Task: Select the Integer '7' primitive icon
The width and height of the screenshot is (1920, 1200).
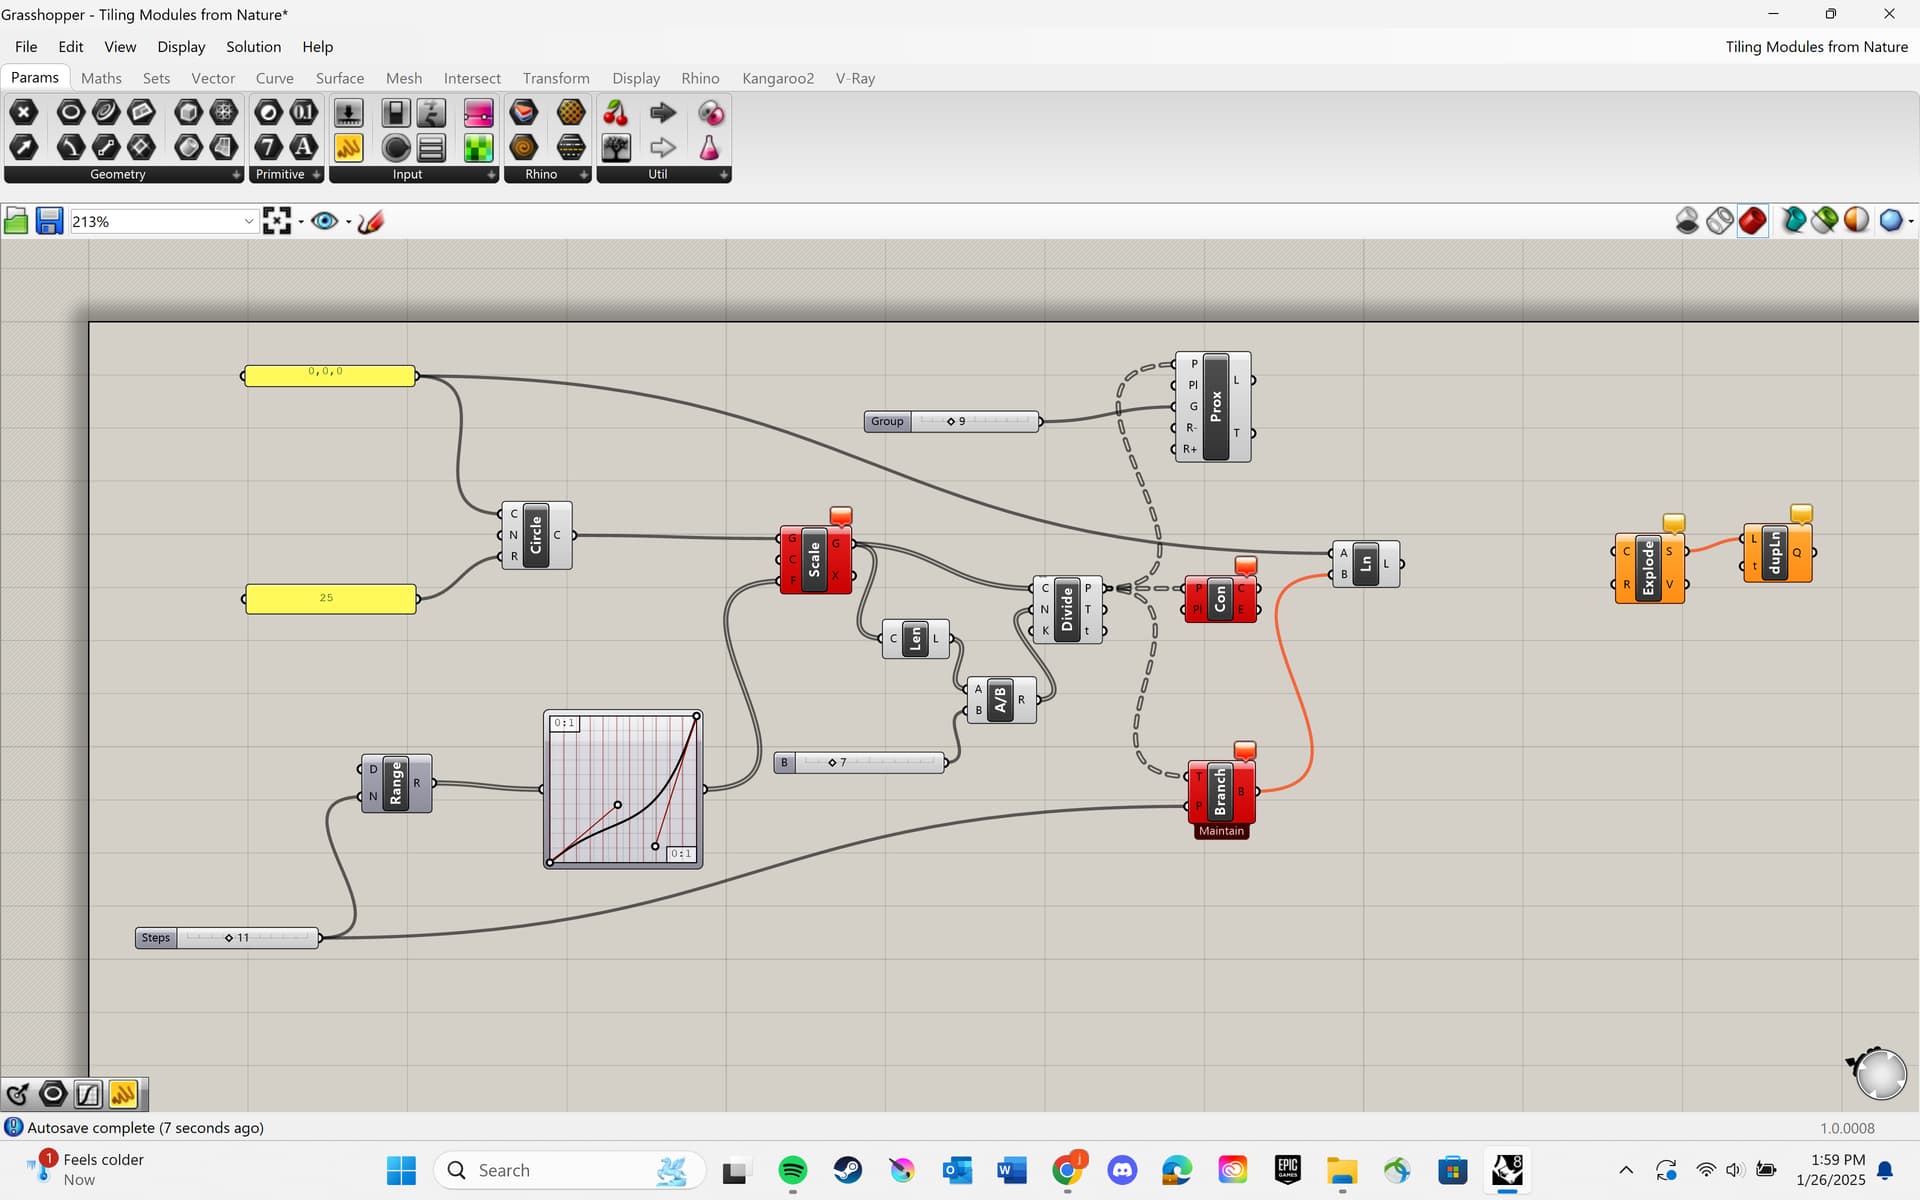Action: coord(268,148)
